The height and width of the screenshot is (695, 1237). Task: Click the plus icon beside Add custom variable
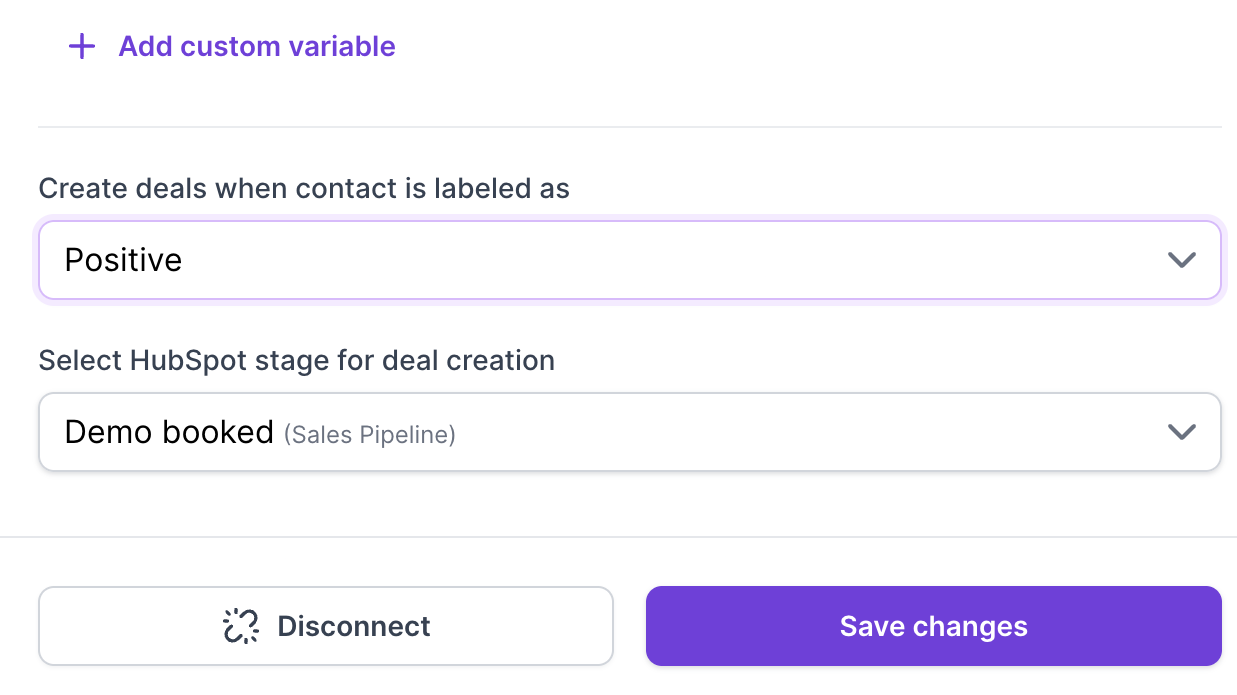click(x=82, y=46)
